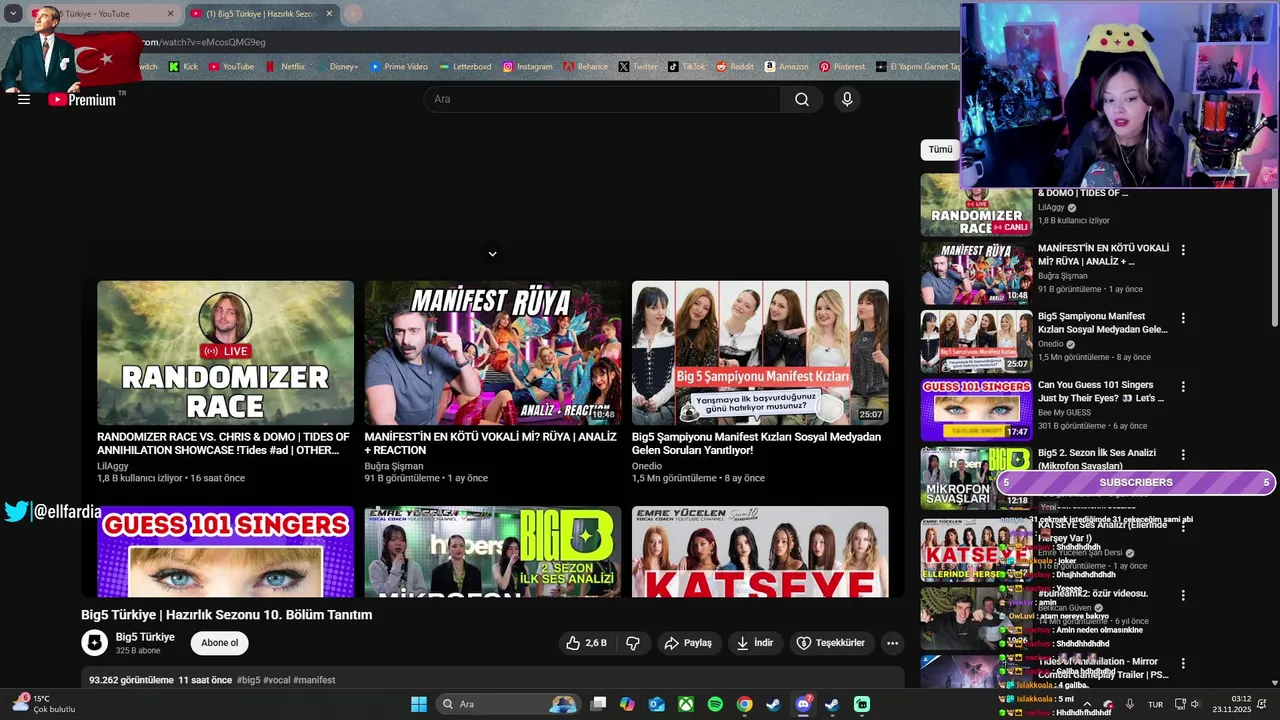This screenshot has width=1280, height=720.
Task: Click the taskbar 'Ara' search box
Action: [508, 704]
